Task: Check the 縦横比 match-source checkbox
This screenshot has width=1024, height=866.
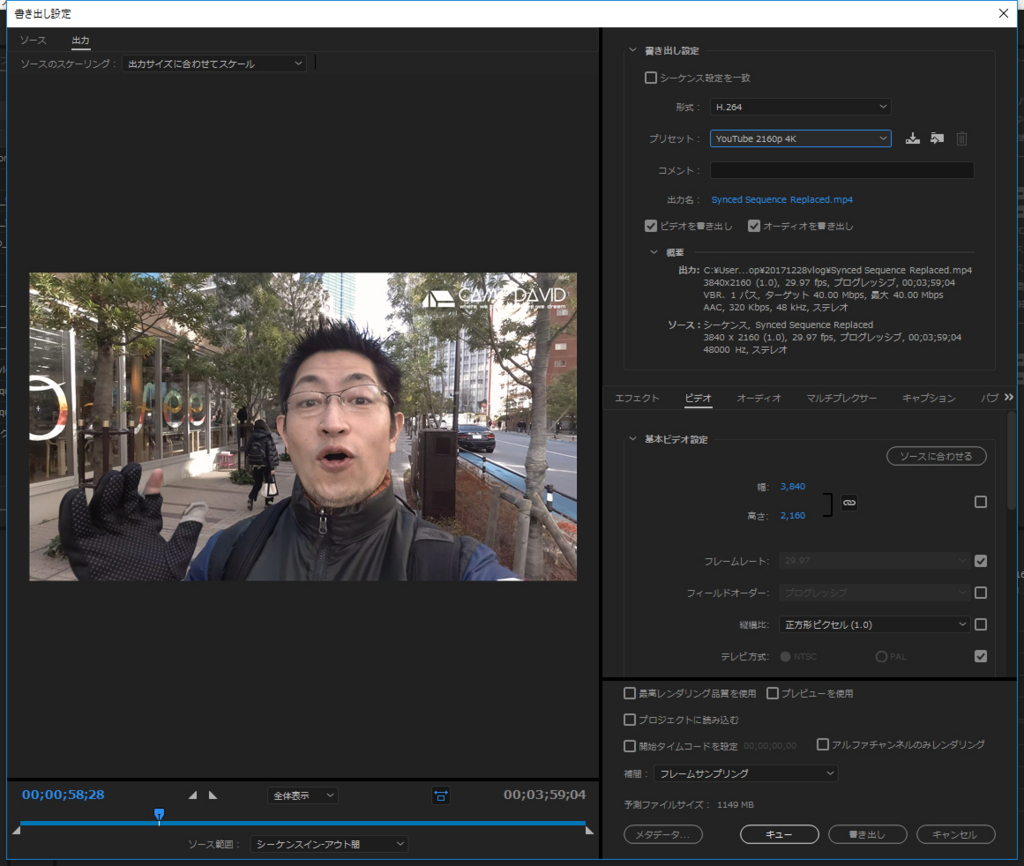Action: tap(980, 624)
